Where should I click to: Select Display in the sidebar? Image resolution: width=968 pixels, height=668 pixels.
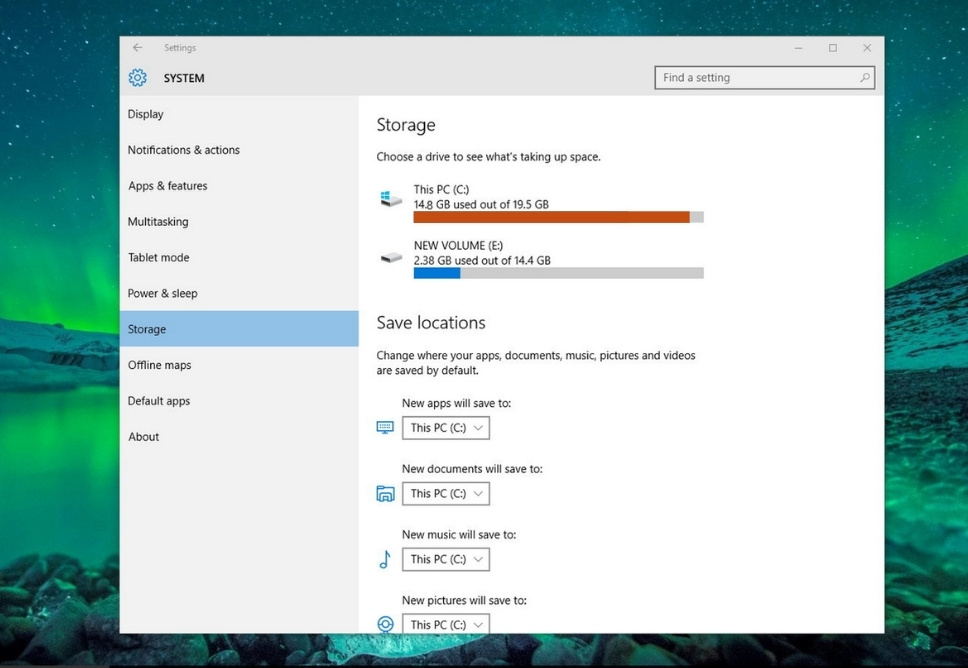tap(146, 114)
